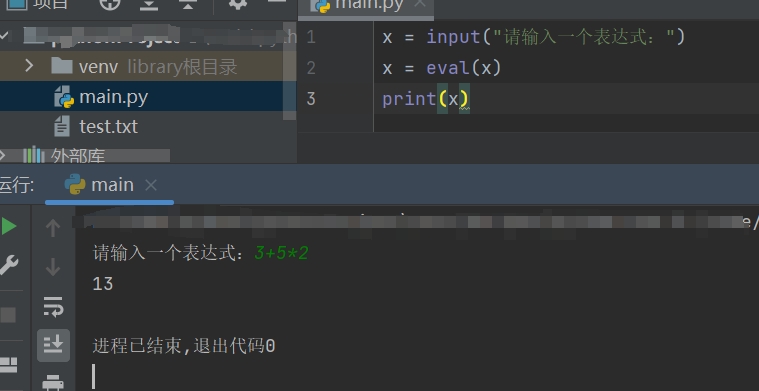Image resolution: width=759 pixels, height=391 pixels.
Task: Close the main.py editor tab
Action: coord(420,3)
